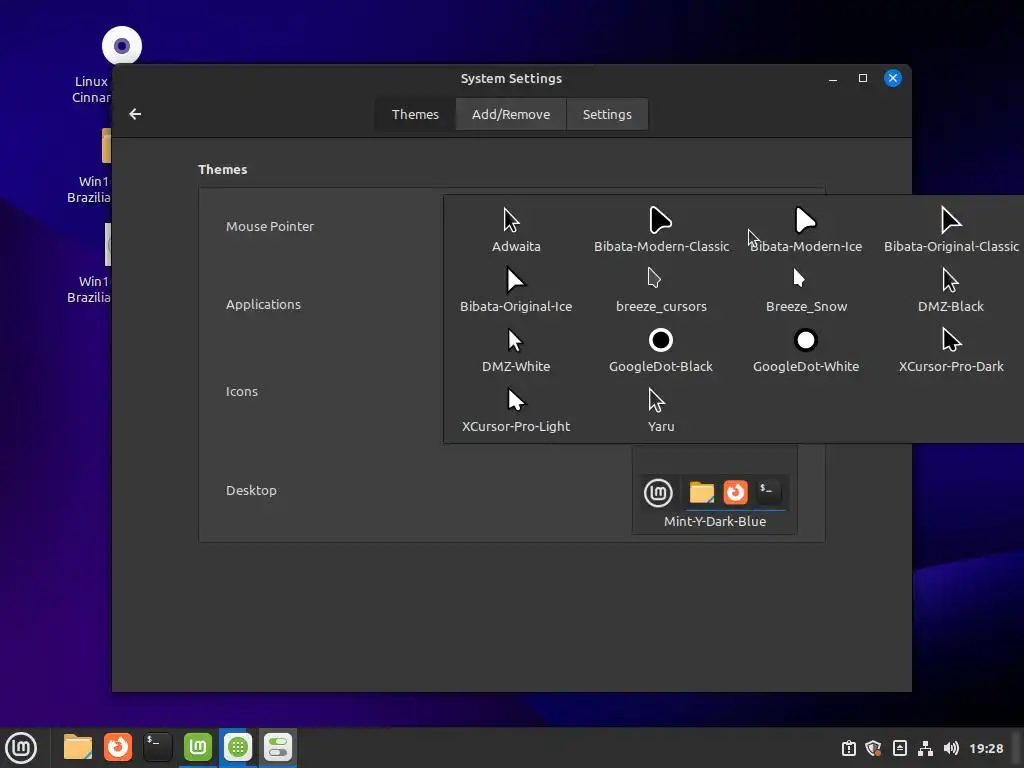Open the file manager from the panel
This screenshot has height=768, width=1024.
(78, 747)
